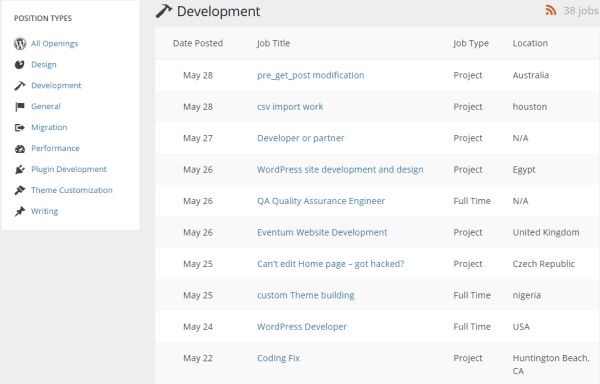The image size is (600, 384).
Task: Click the May 22 date cell
Action: point(198,358)
